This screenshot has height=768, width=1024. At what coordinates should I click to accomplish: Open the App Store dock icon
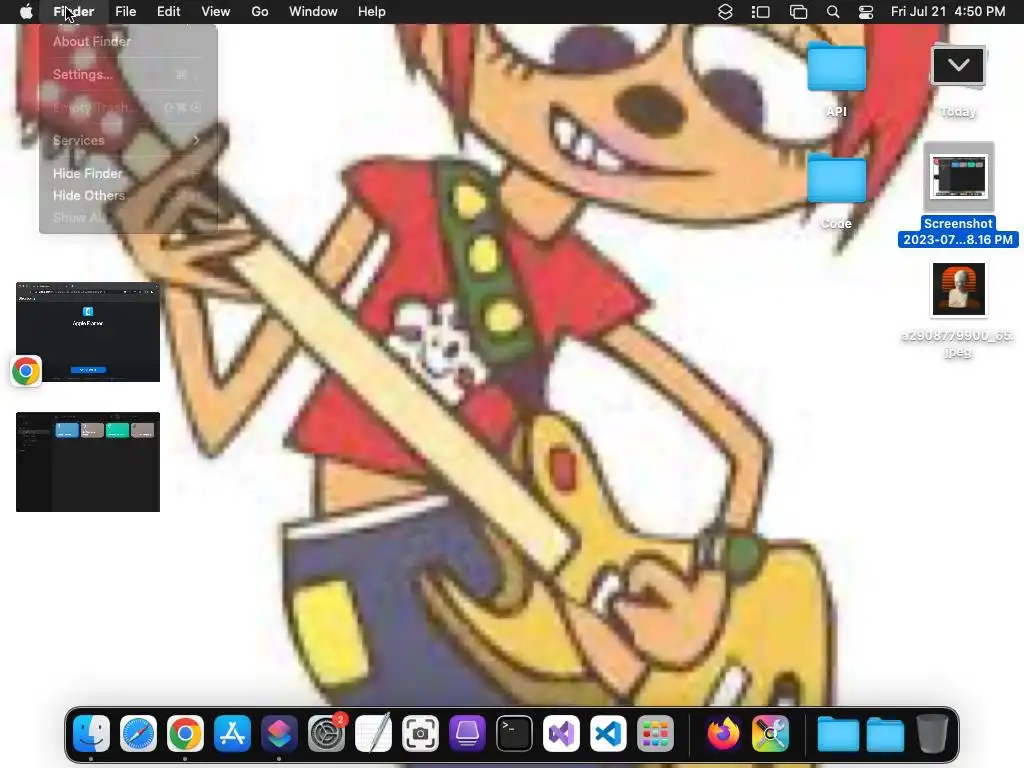(232, 733)
